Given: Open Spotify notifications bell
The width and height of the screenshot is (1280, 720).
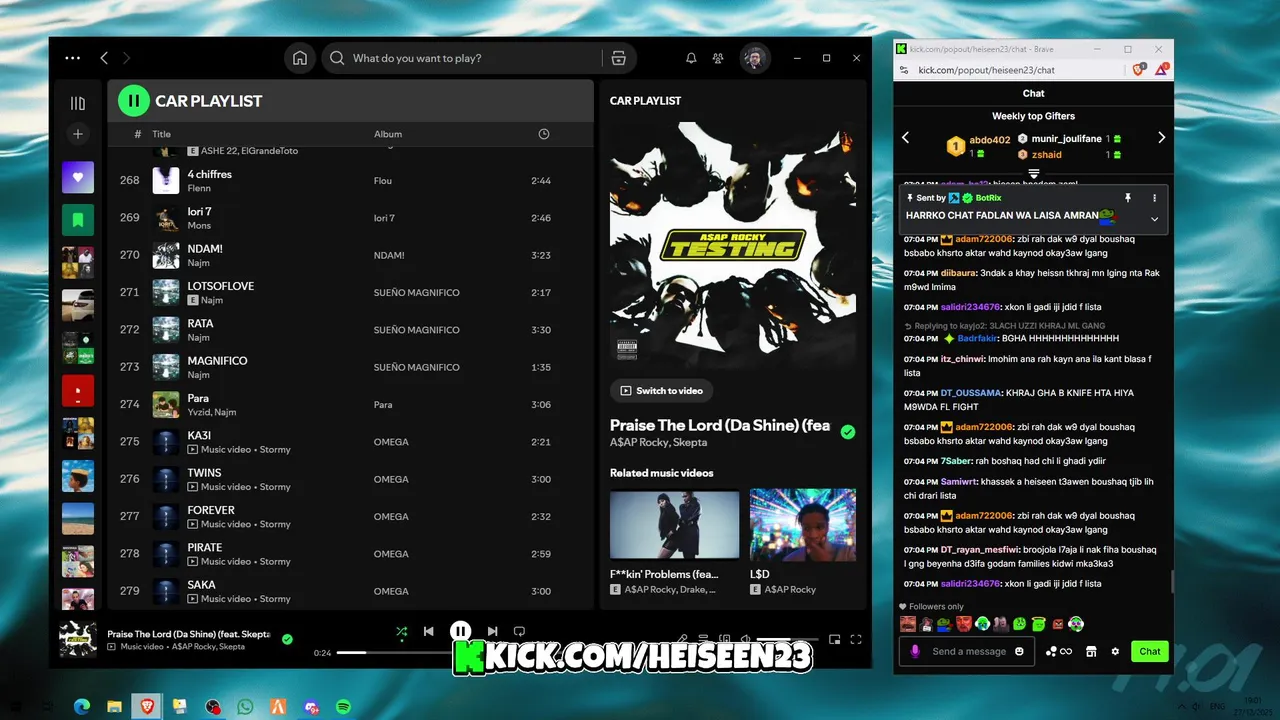Looking at the screenshot, I should pos(691,58).
